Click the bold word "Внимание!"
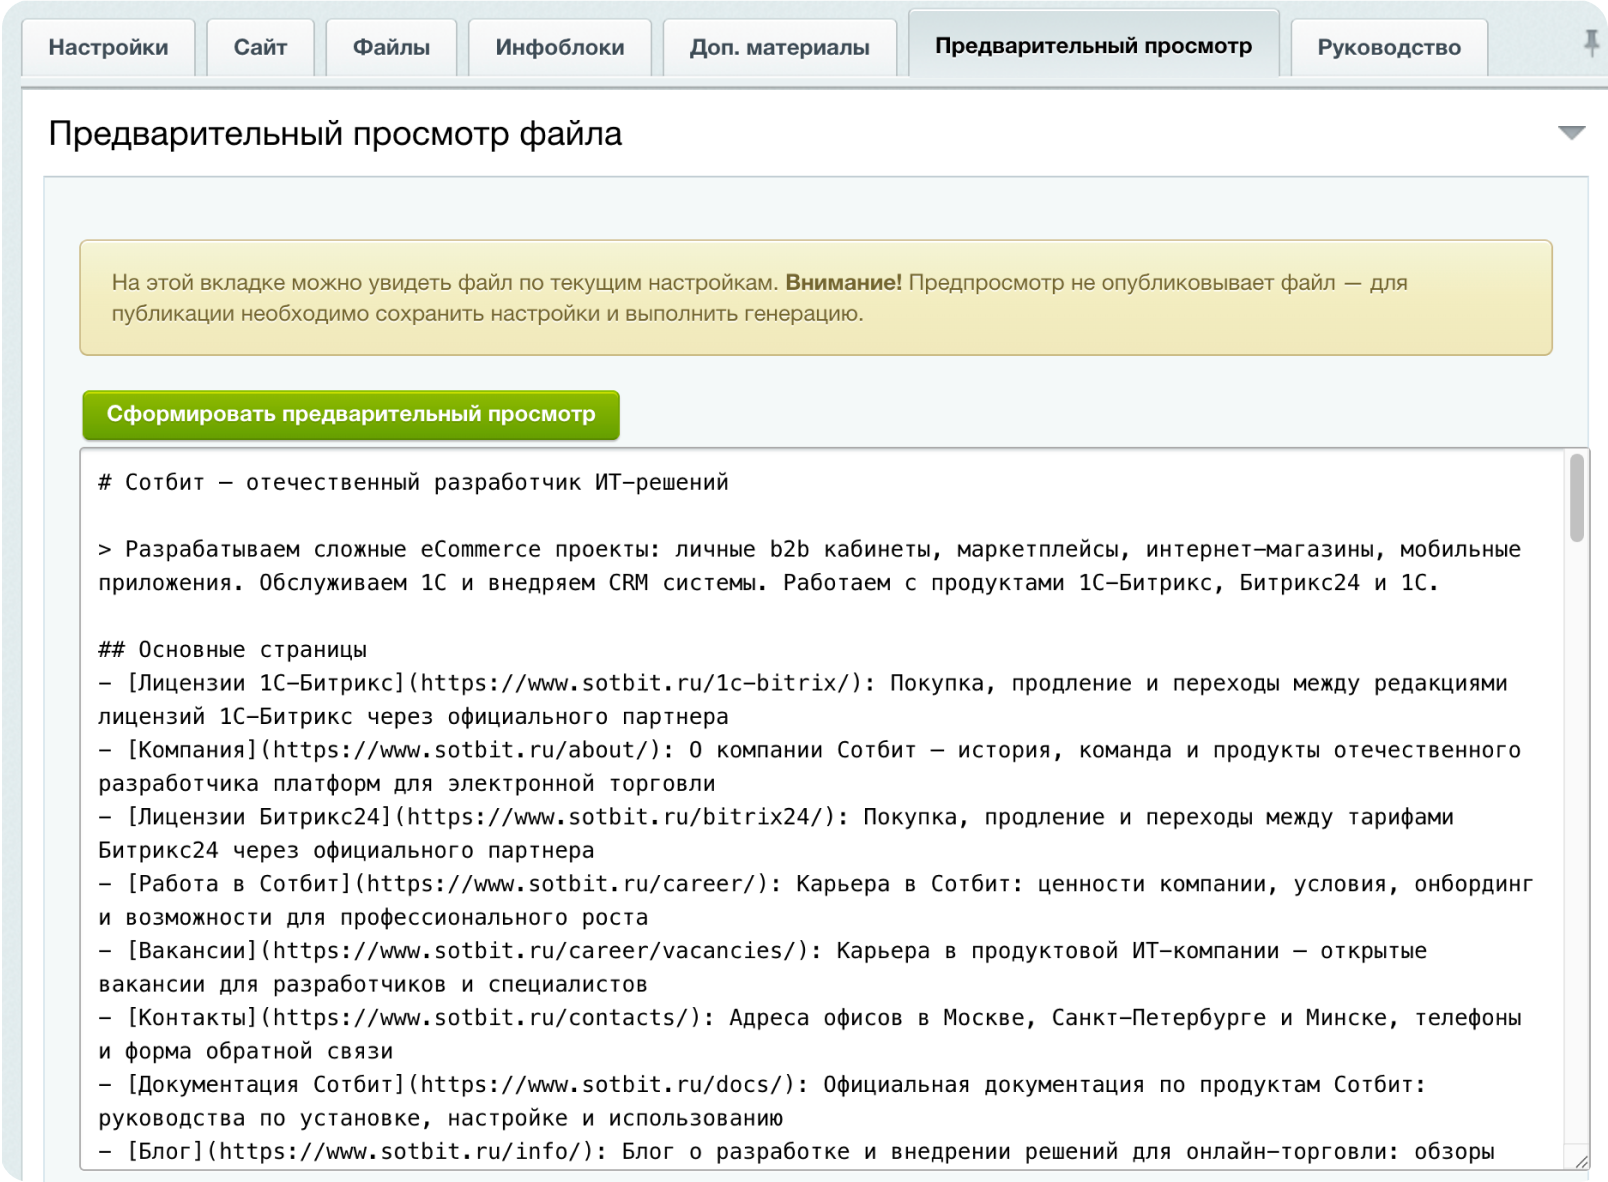1608x1182 pixels. pos(843,282)
